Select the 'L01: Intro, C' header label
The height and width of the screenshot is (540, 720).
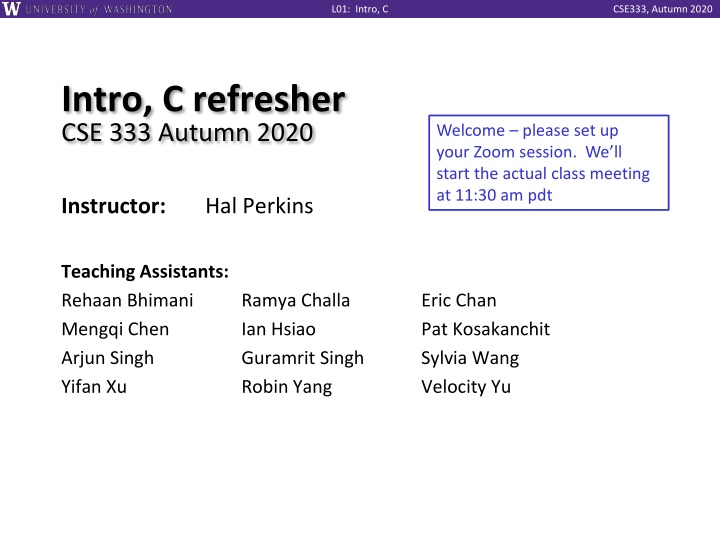tap(360, 9)
